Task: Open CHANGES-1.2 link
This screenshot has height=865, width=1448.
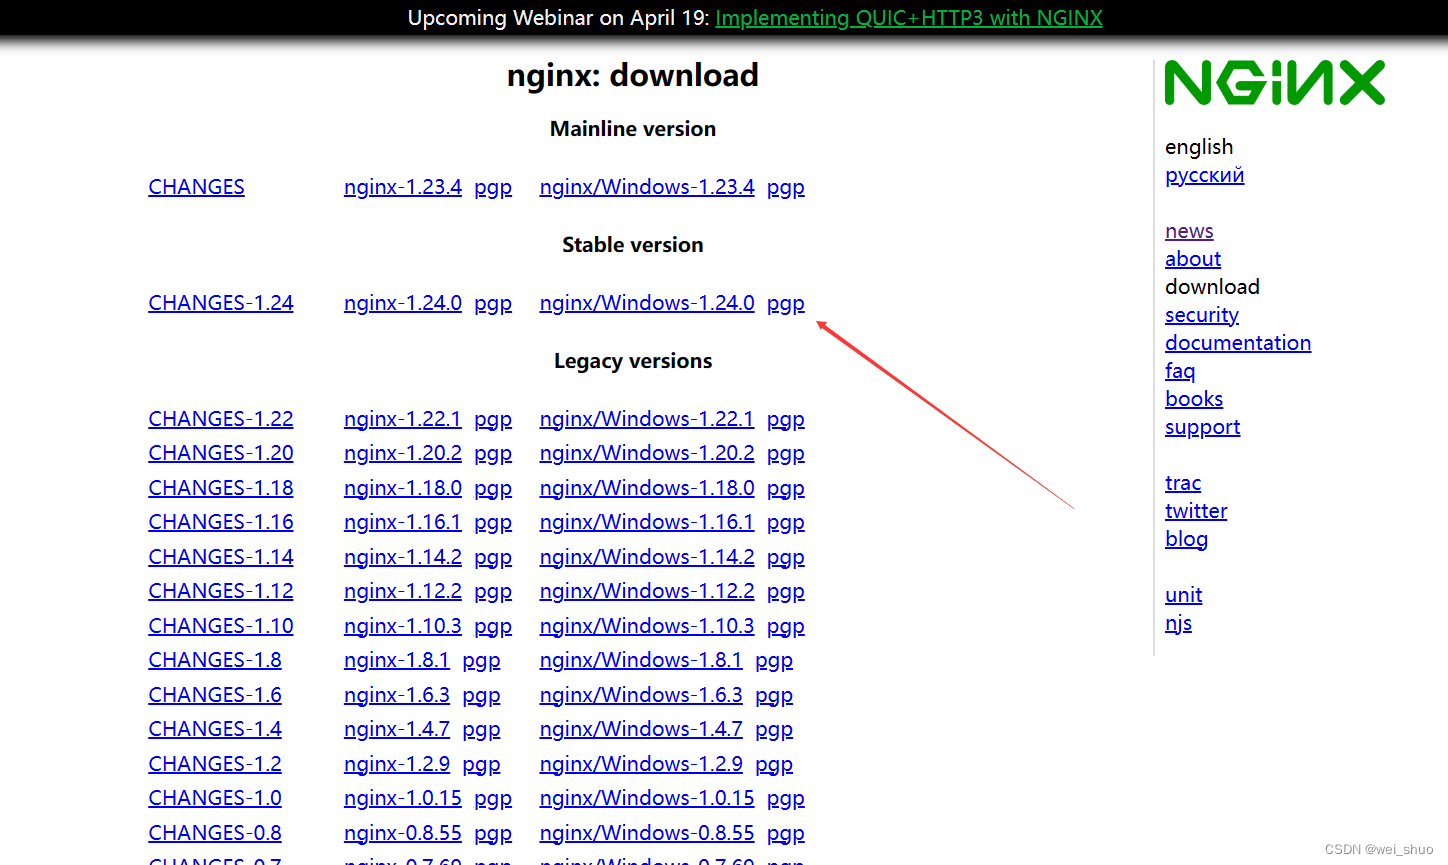Action: coord(215,764)
